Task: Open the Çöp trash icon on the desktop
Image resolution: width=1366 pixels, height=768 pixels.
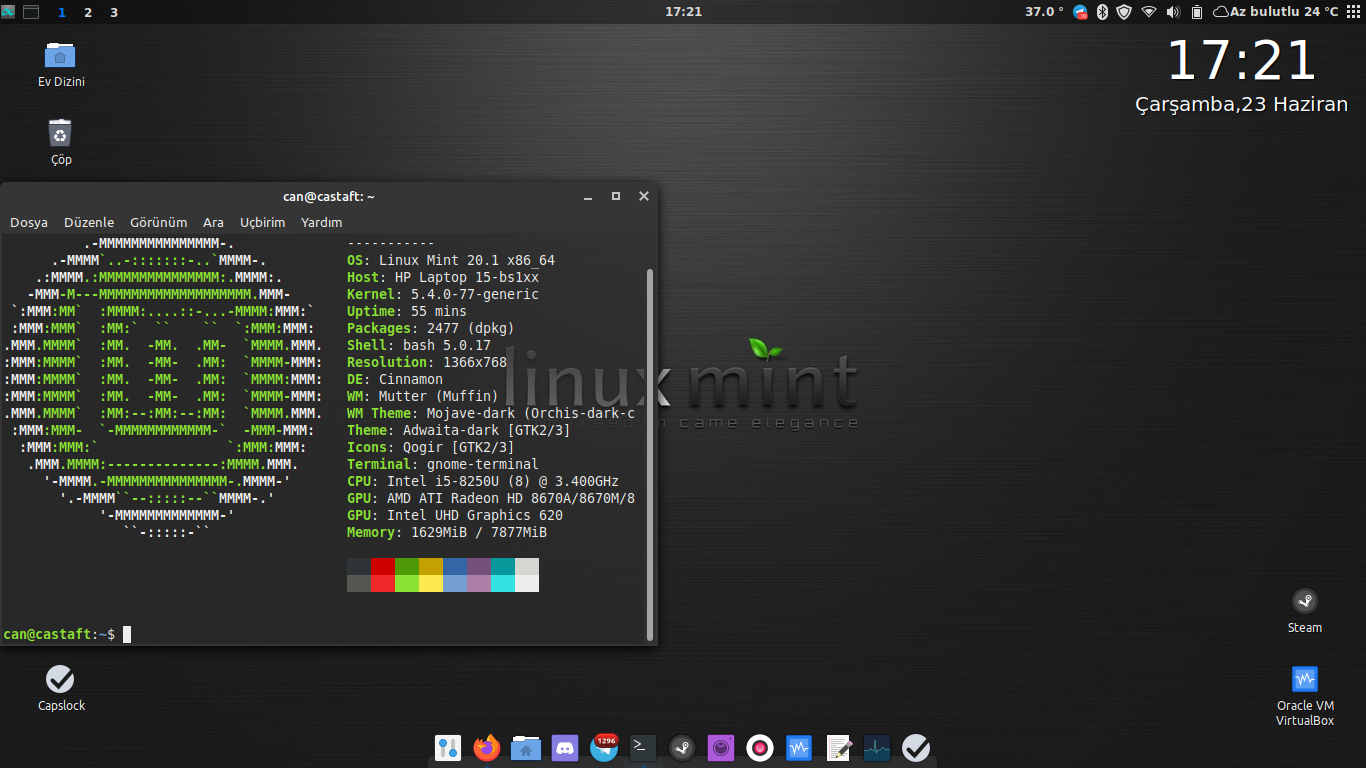Action: pyautogui.click(x=61, y=142)
